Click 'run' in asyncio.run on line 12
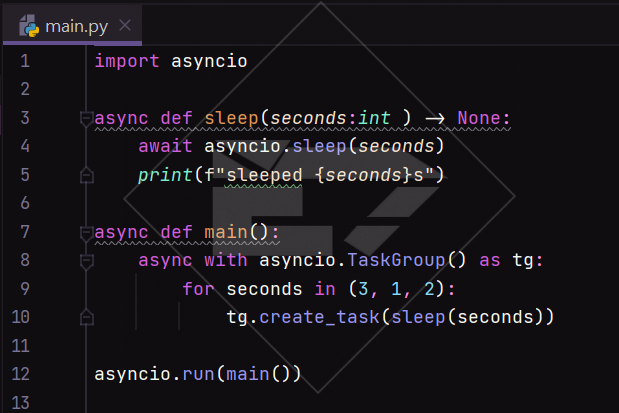 tap(198, 374)
